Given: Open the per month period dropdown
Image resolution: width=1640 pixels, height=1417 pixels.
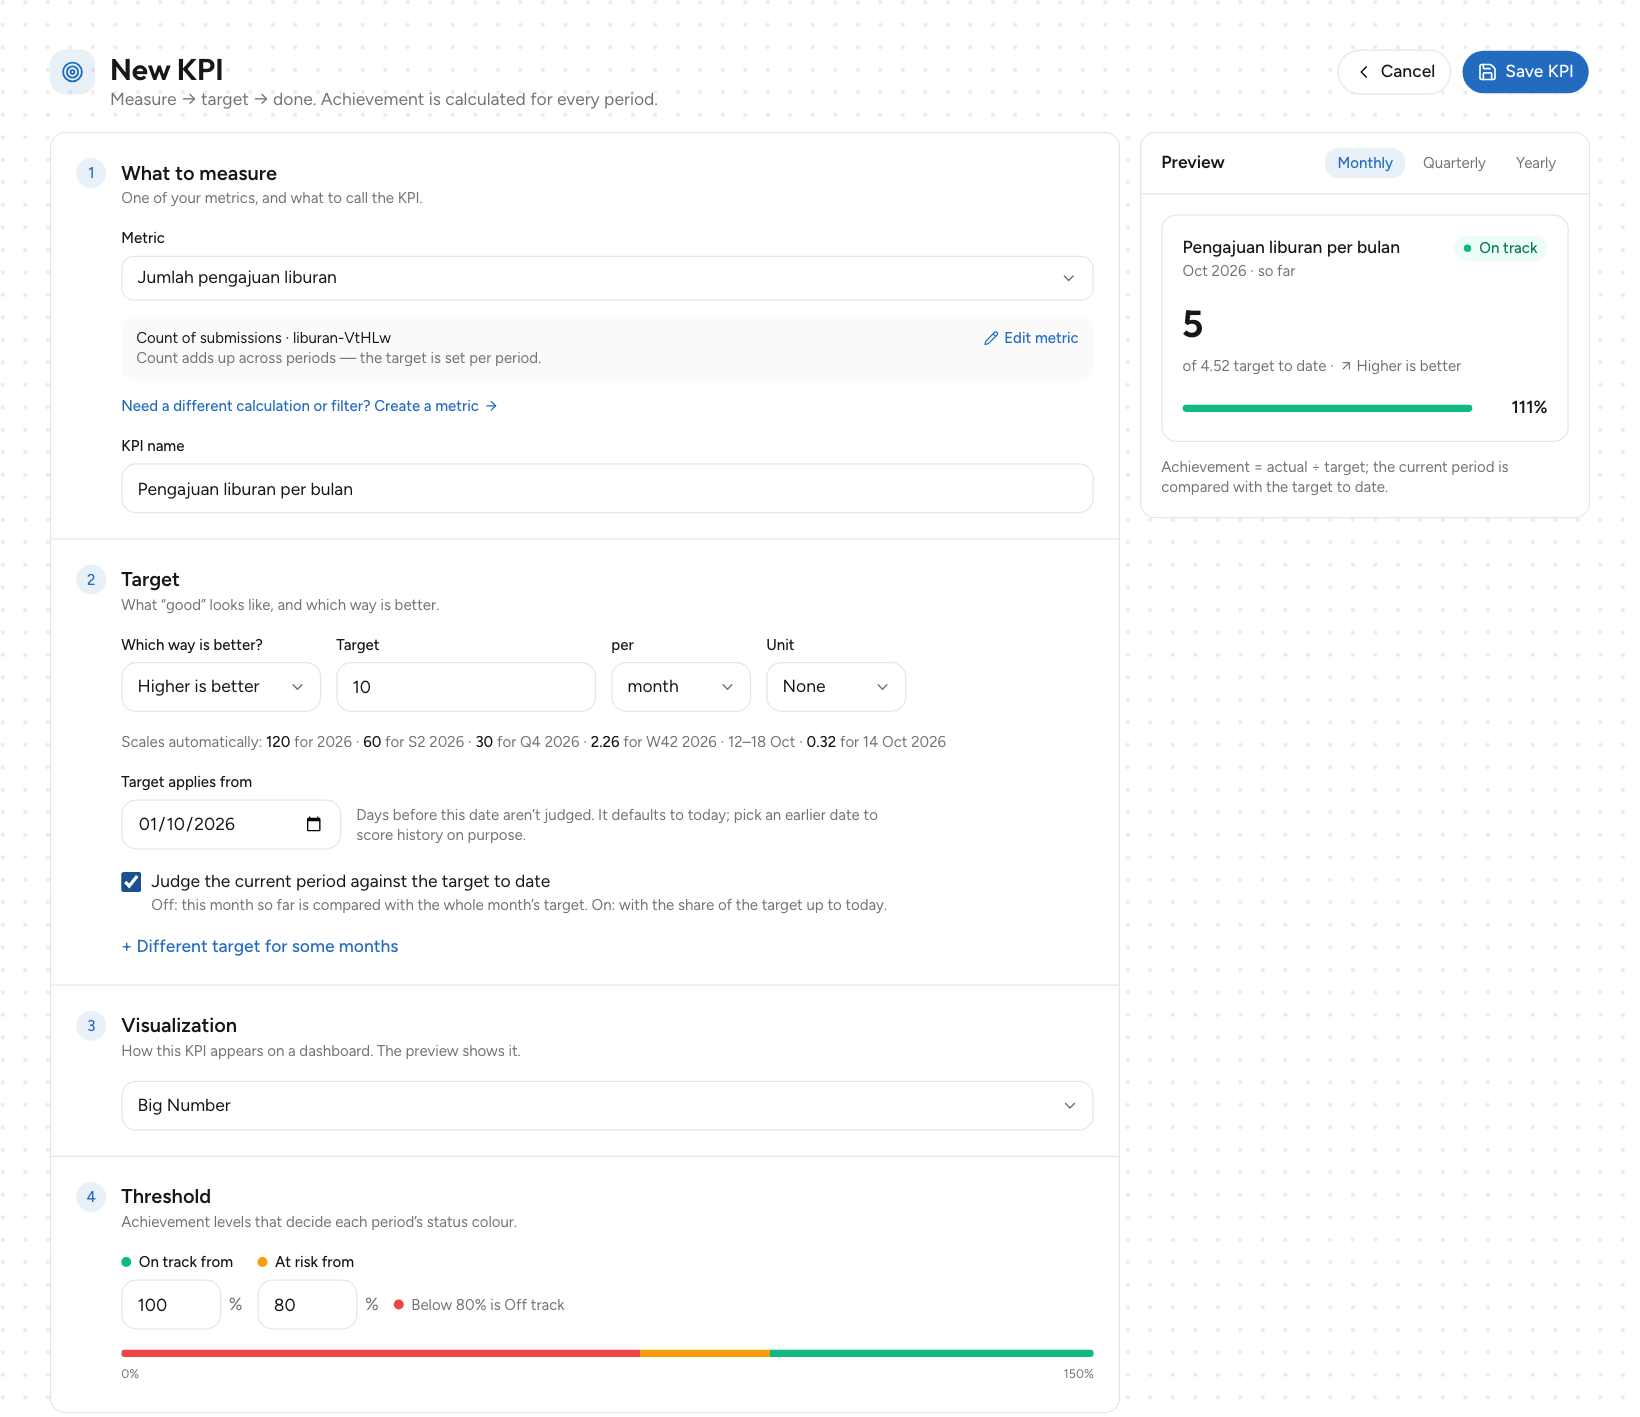Looking at the screenshot, I should coord(681,687).
